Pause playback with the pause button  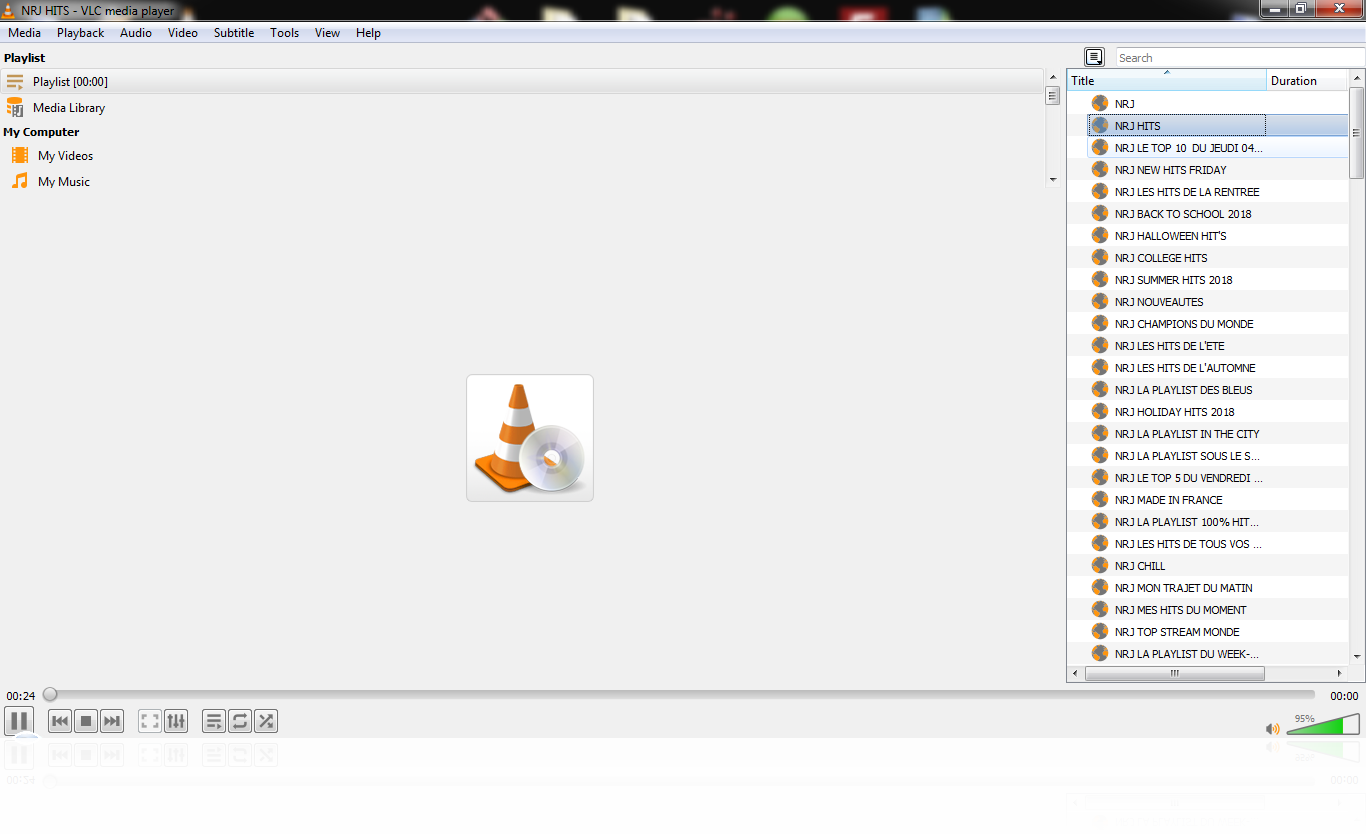tap(19, 721)
